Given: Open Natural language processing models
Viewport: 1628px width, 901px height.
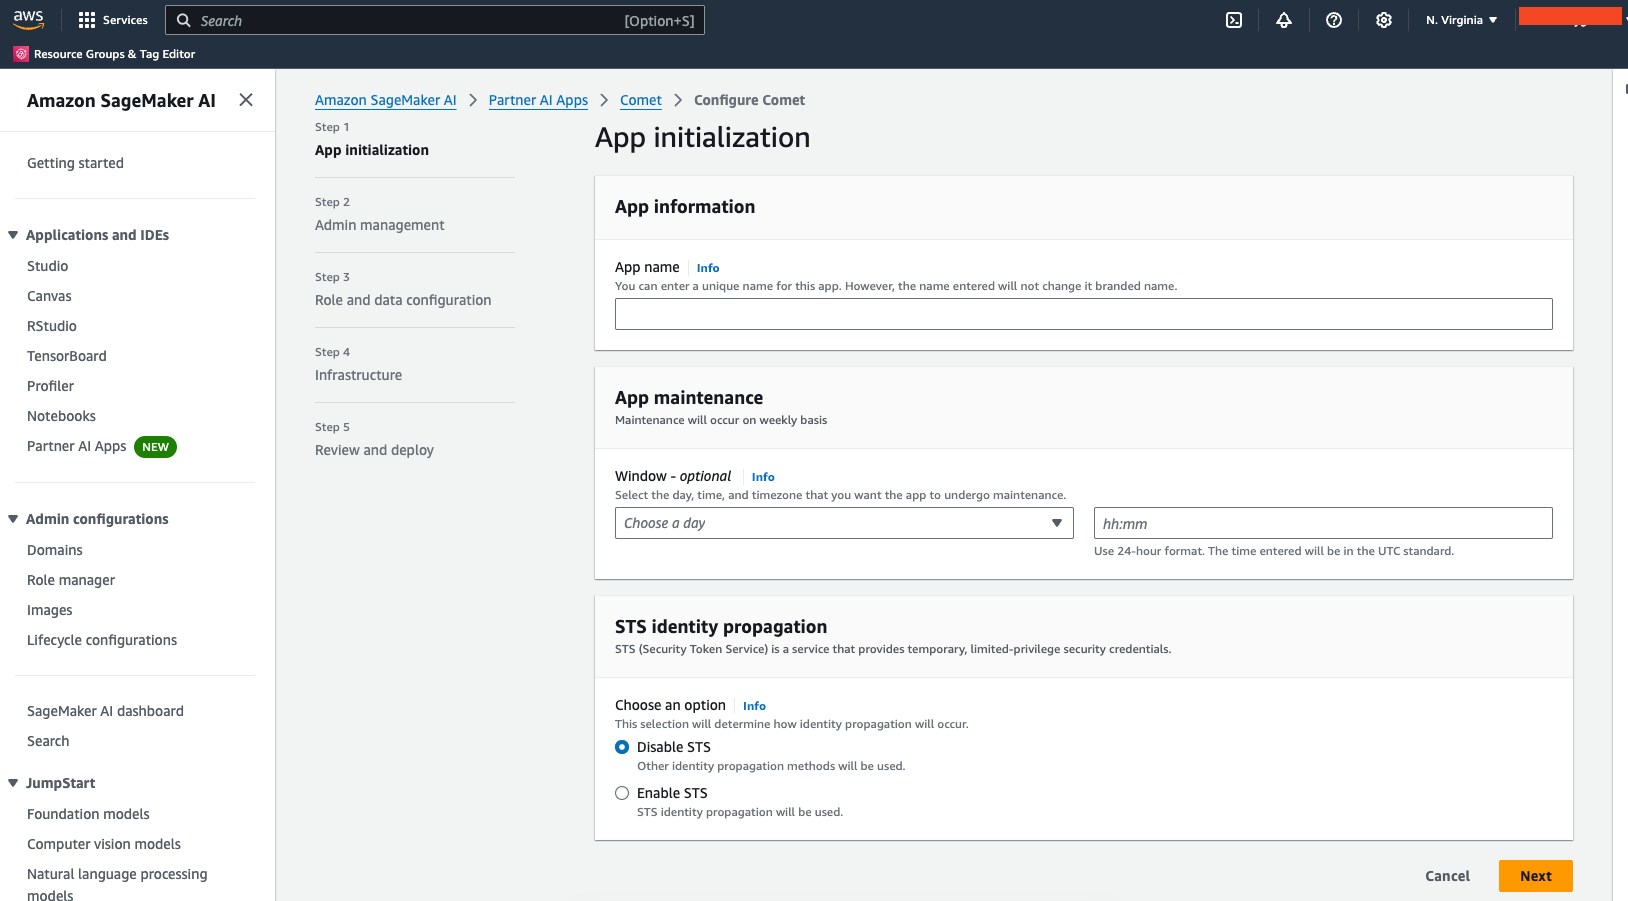Looking at the screenshot, I should point(117,884).
